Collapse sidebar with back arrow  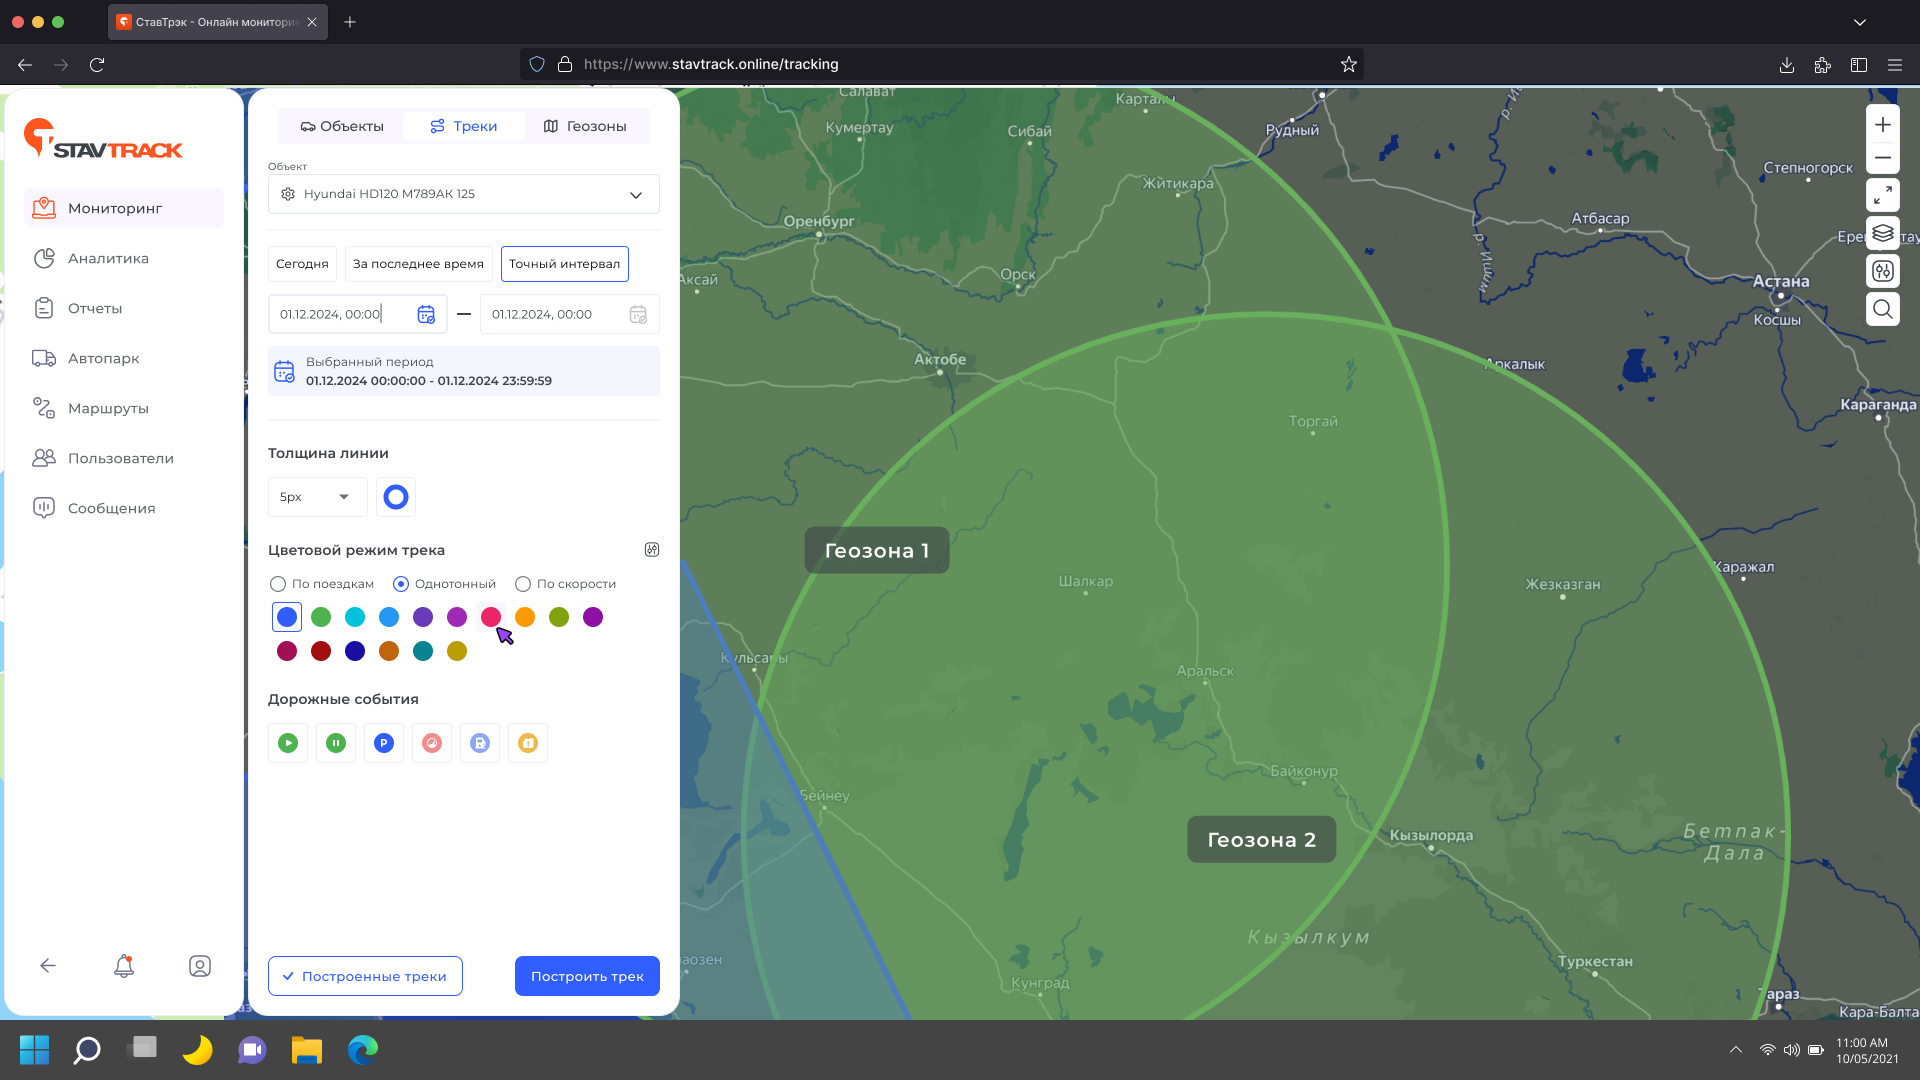point(48,966)
